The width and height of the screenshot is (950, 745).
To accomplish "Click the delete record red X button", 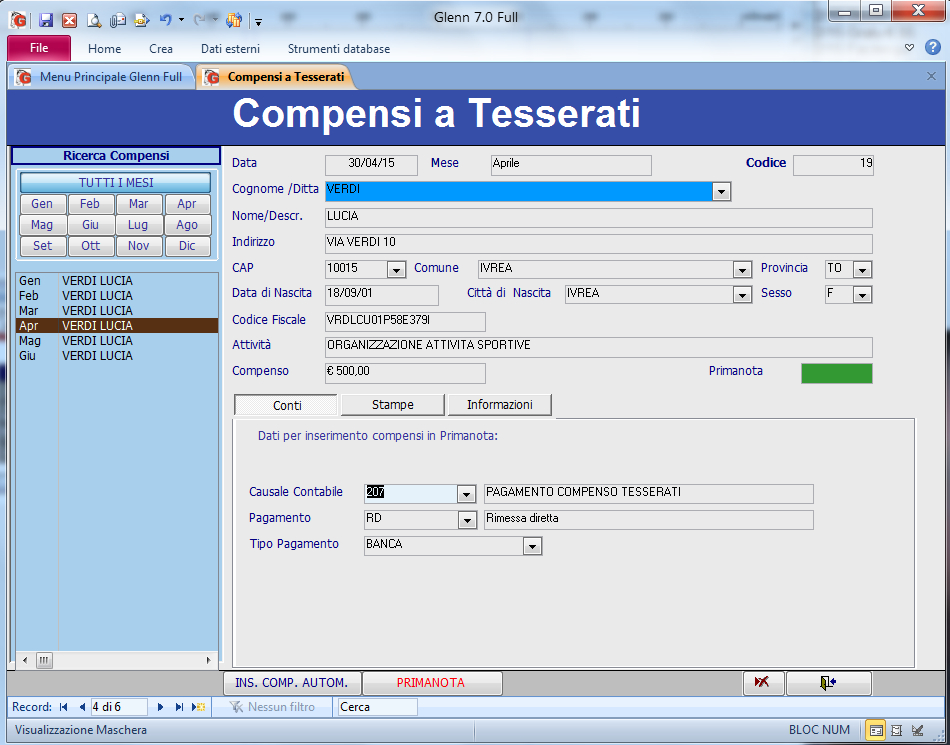I will tap(763, 683).
